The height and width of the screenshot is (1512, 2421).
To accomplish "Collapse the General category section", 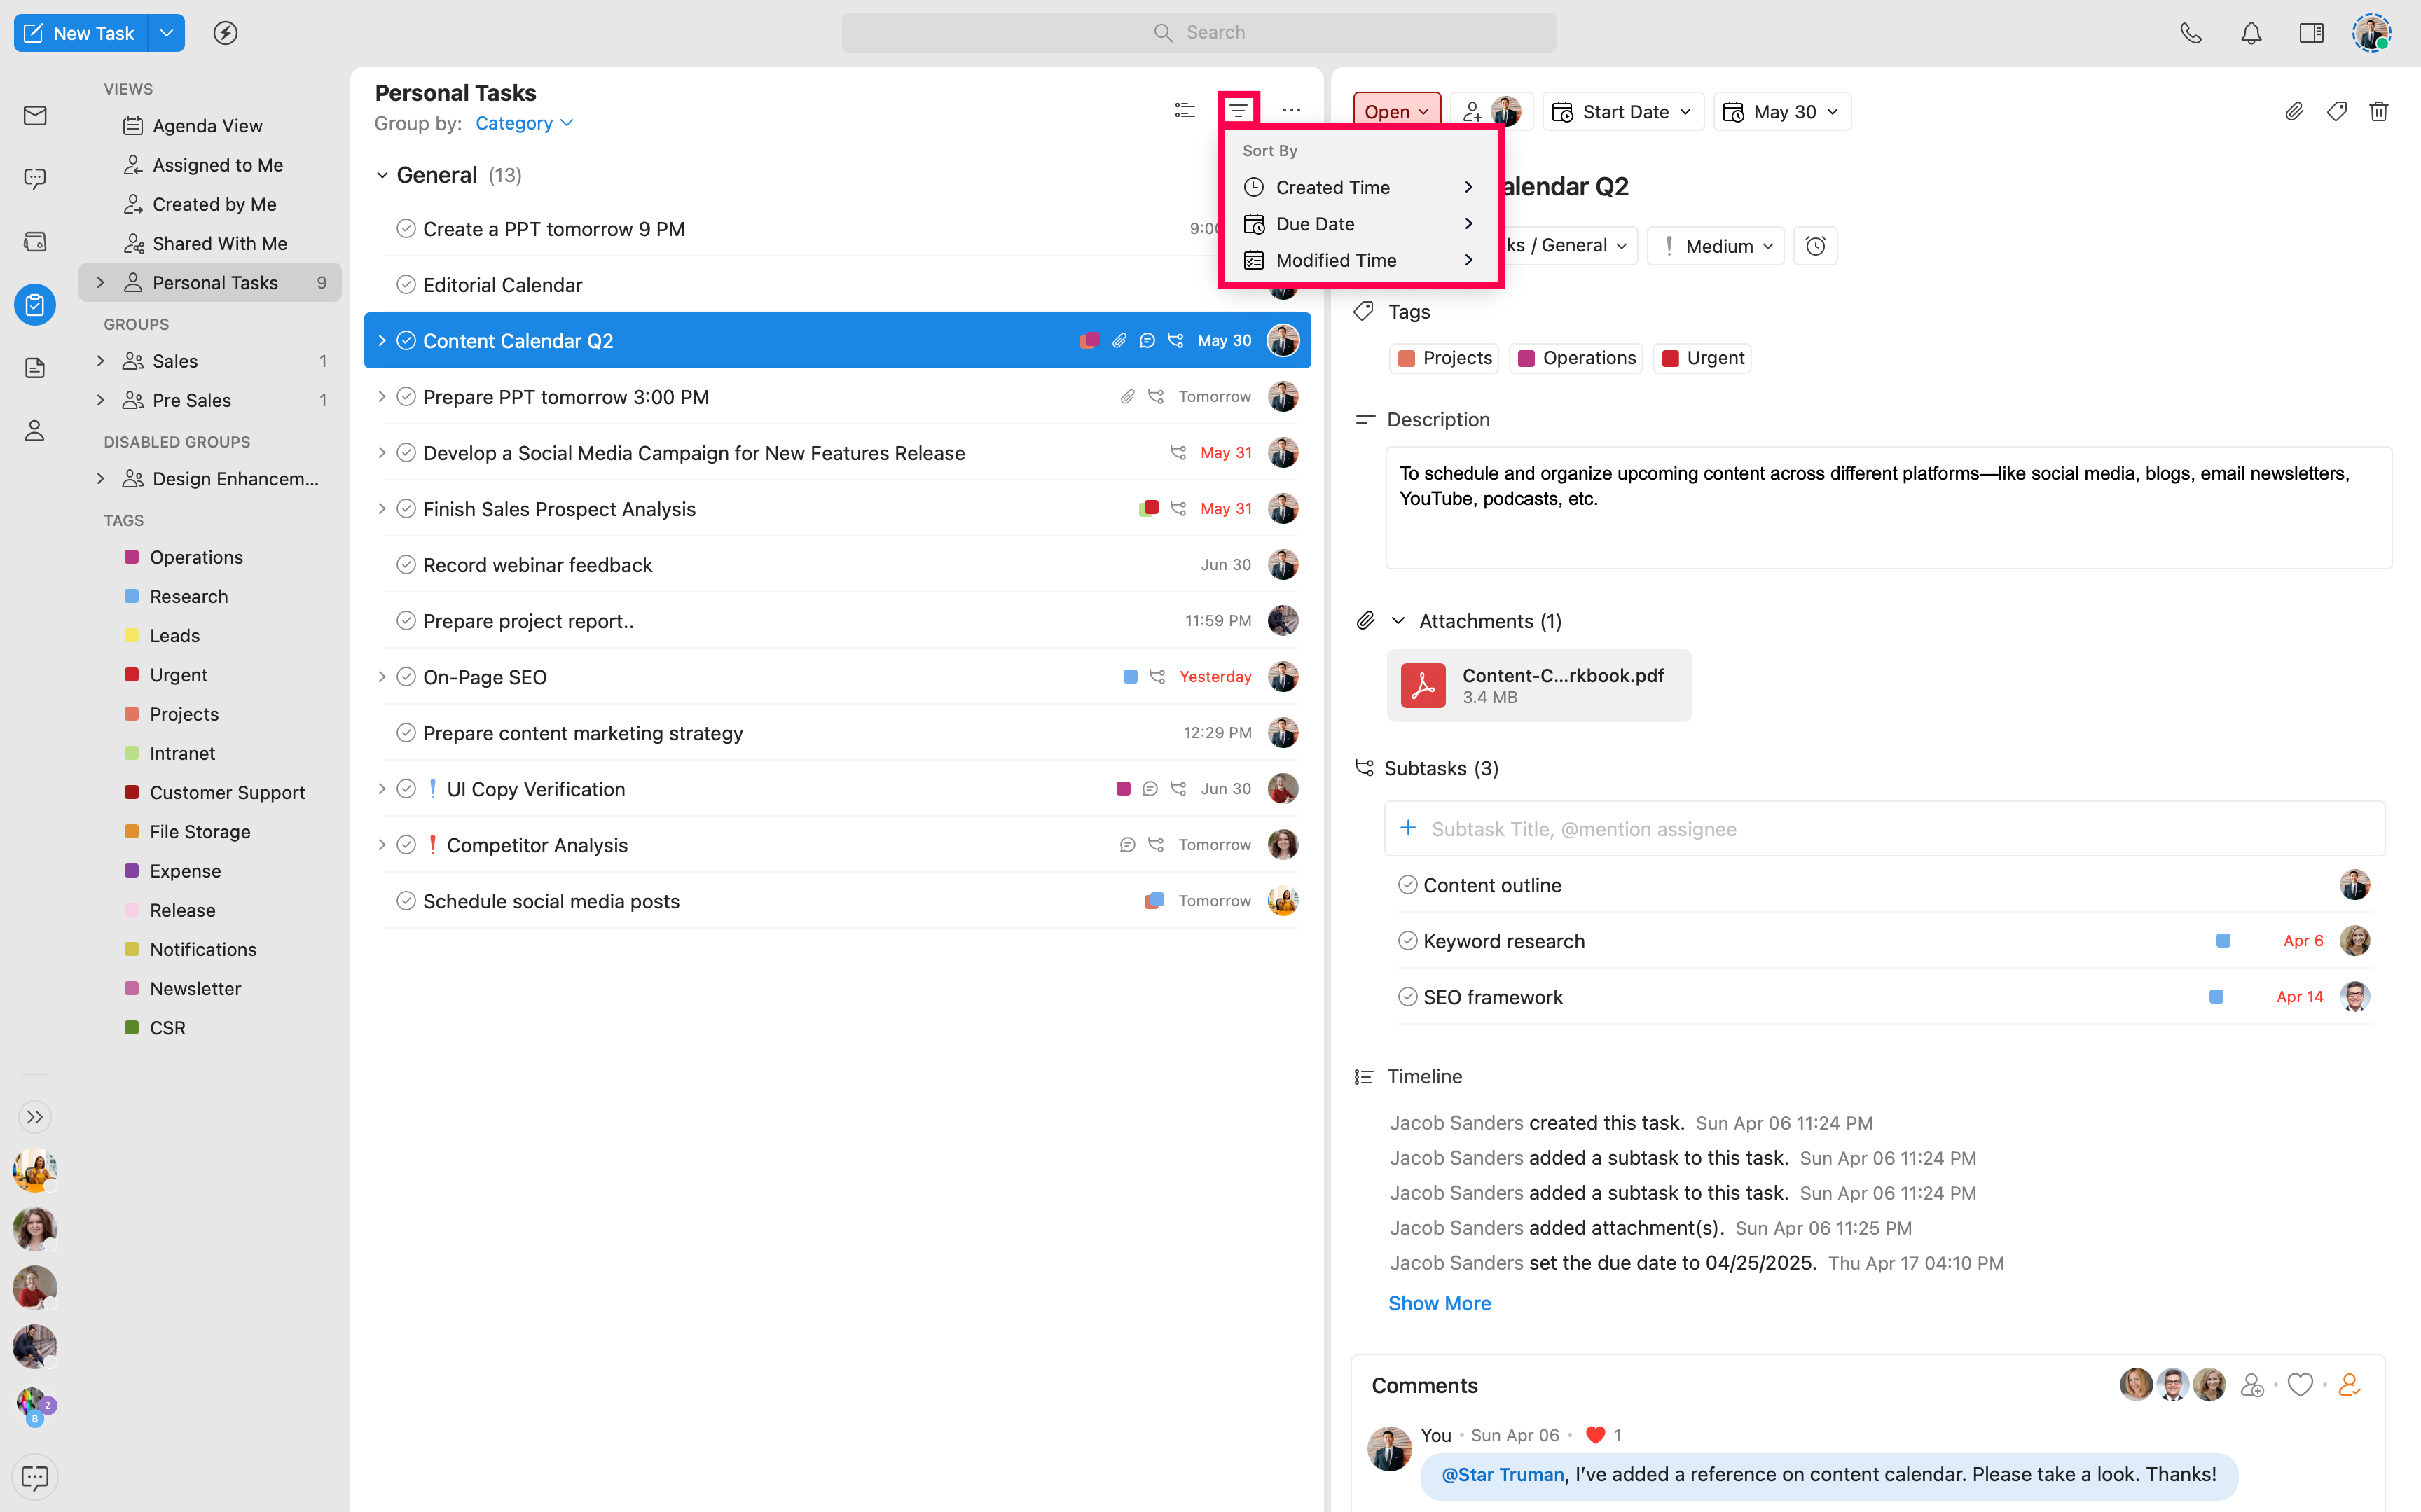I will (x=382, y=176).
